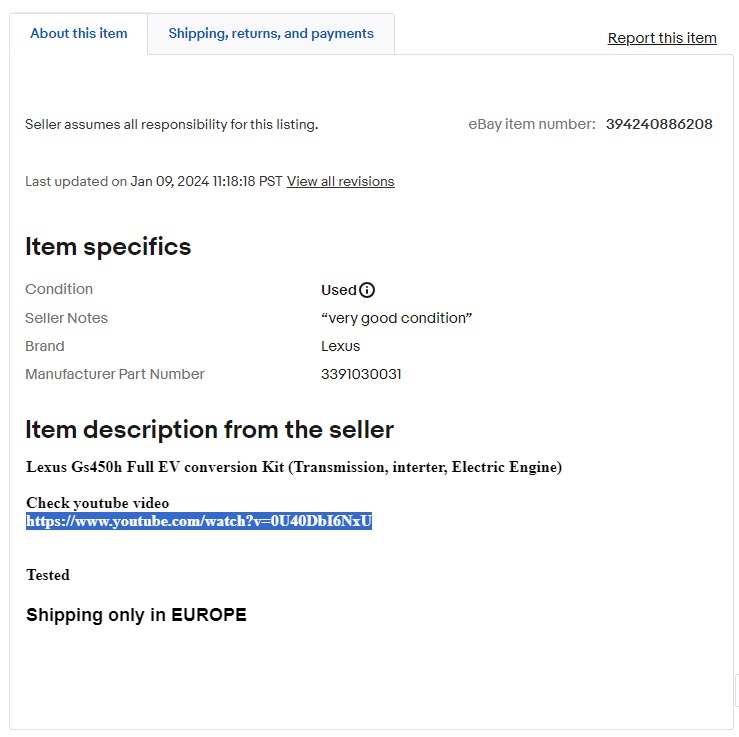Click the Tested text in description

[x=48, y=575]
